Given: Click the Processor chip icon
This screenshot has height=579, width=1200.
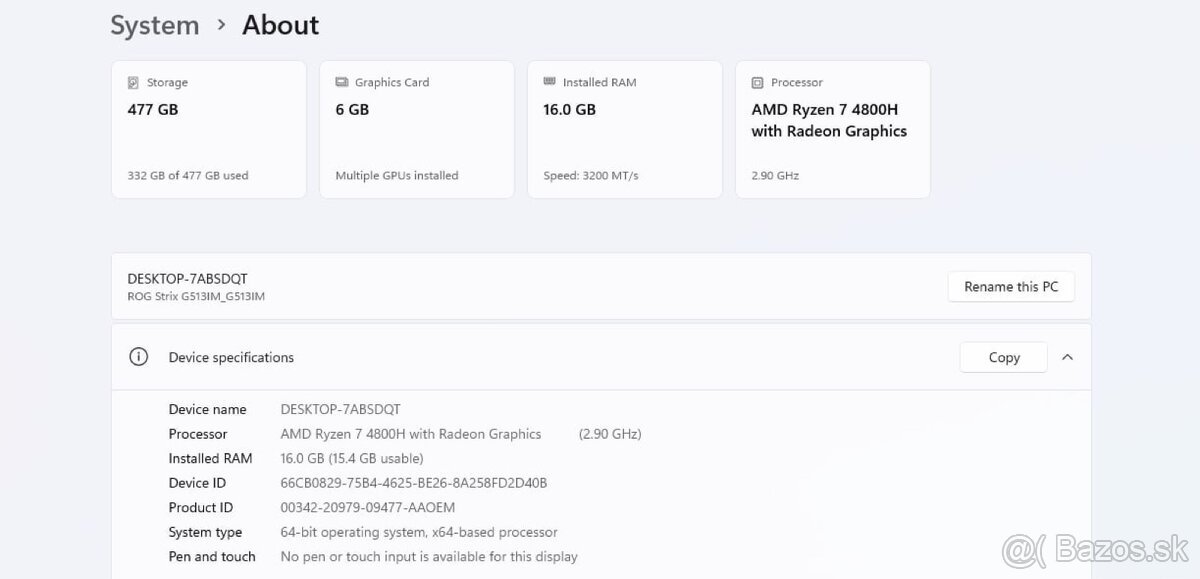Looking at the screenshot, I should pos(758,82).
